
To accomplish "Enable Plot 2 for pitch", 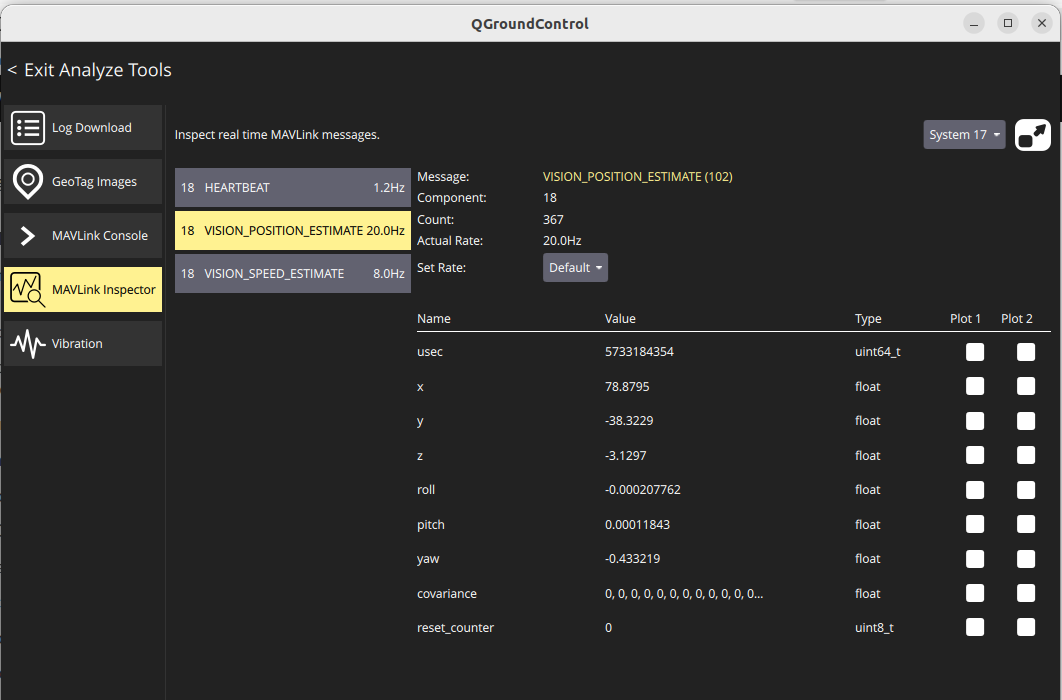I will pos(1025,524).
